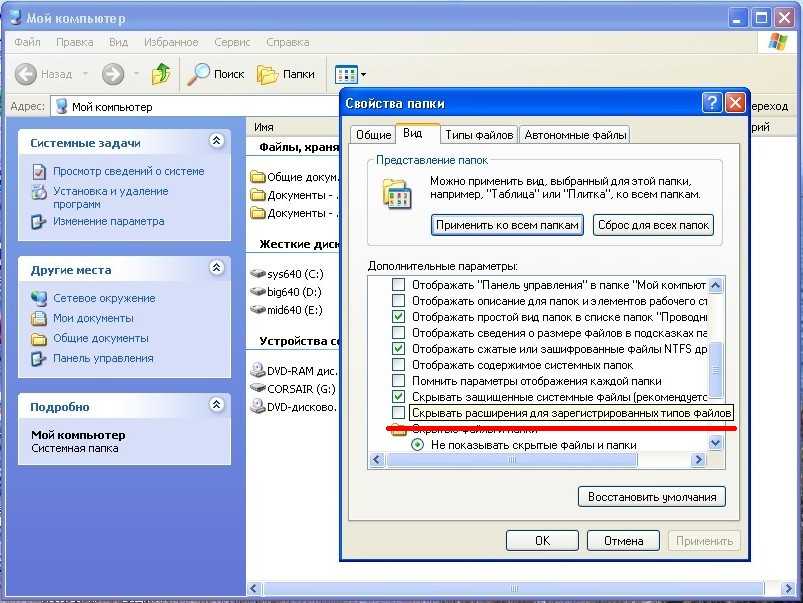Click the address bar field Мой компьютер
803x603 pixels.
pyautogui.click(x=195, y=107)
